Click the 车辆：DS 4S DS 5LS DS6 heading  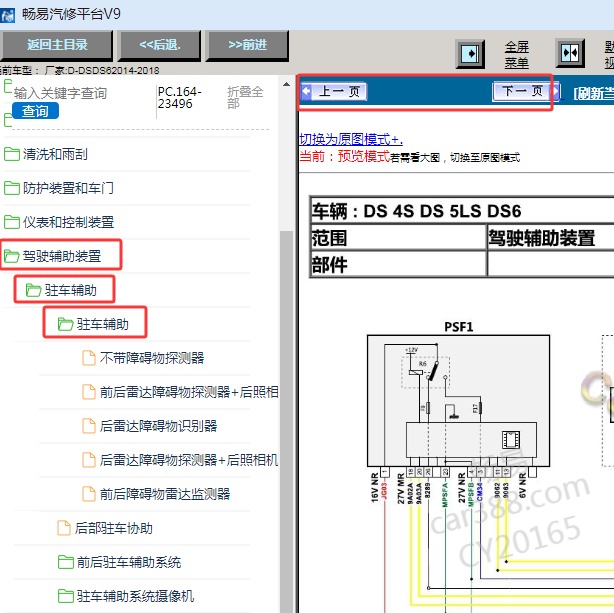(x=416, y=211)
